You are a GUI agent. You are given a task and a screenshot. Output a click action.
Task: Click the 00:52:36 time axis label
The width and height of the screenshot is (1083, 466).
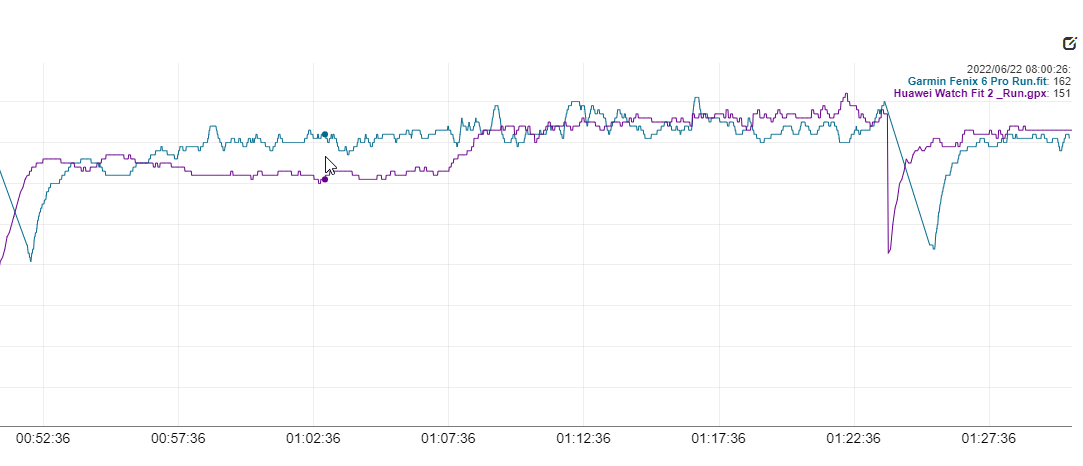[43, 438]
